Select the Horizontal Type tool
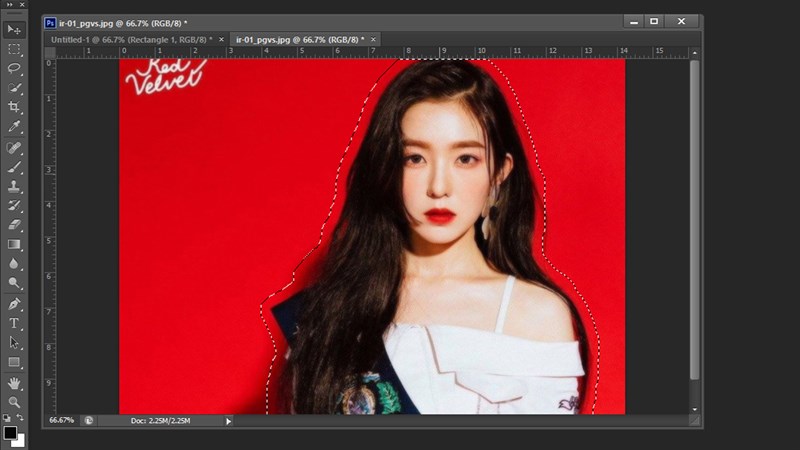 point(14,323)
